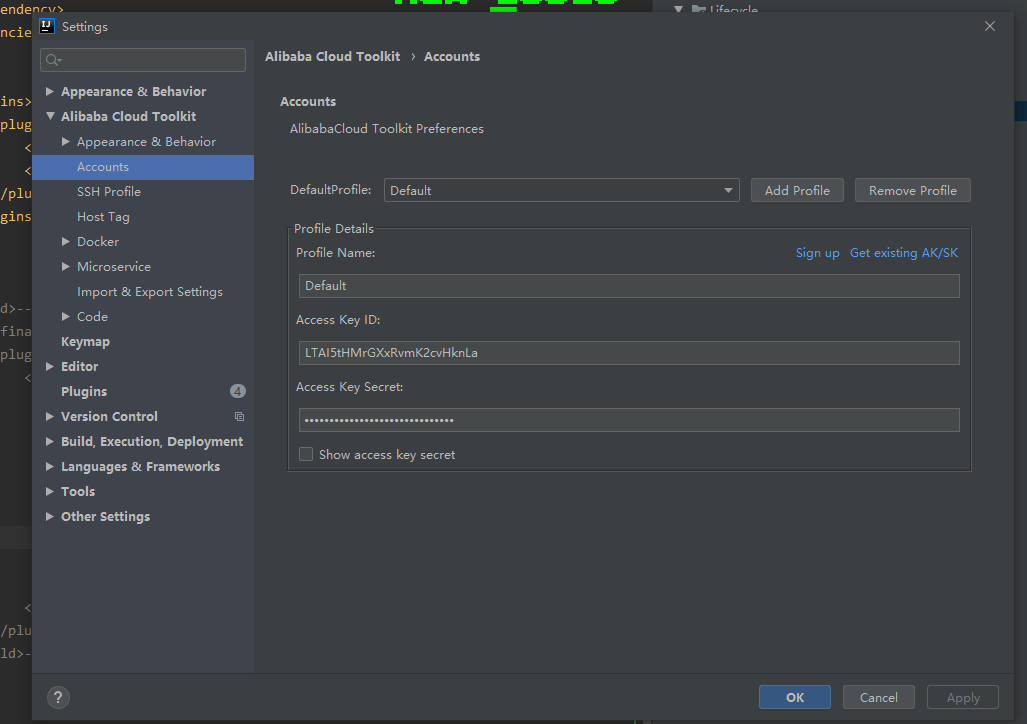Image resolution: width=1027 pixels, height=724 pixels.
Task: Click the Remove Profile button
Action: pyautogui.click(x=912, y=191)
